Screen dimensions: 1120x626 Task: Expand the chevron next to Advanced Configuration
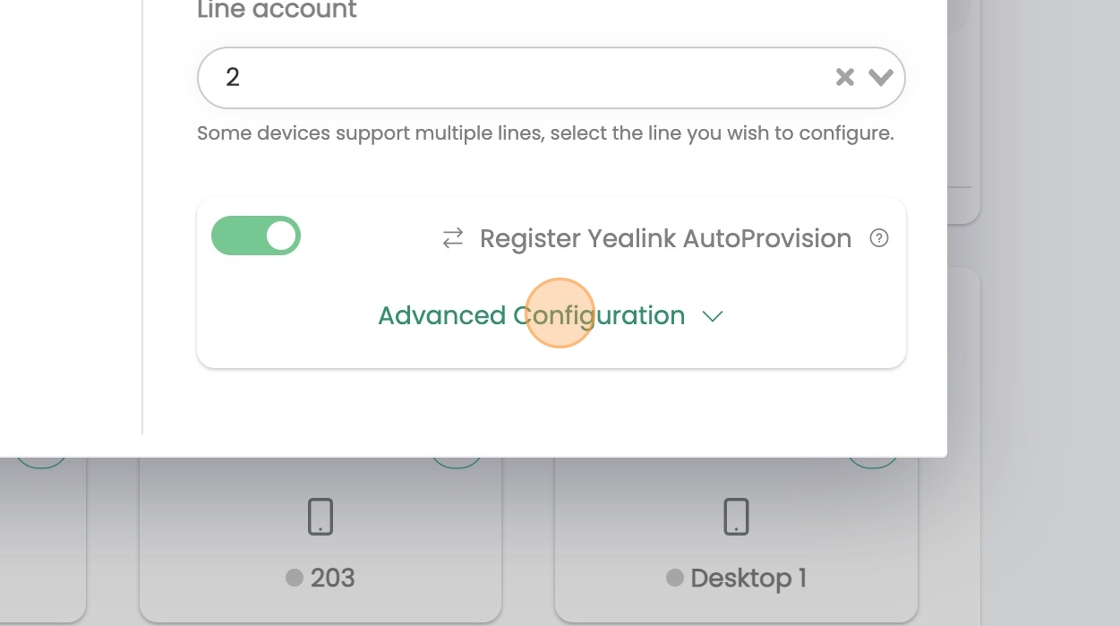coord(713,316)
